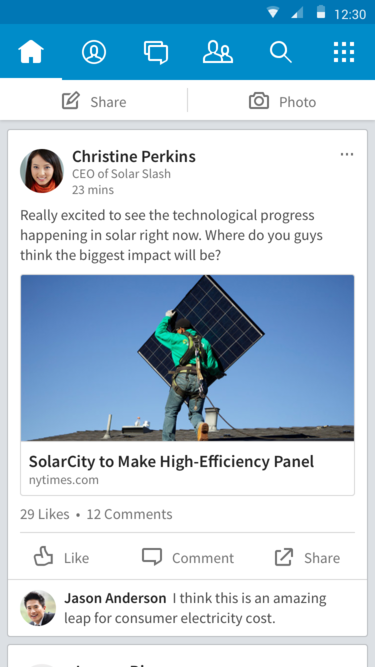View the 29 Likes list
Image resolution: width=375 pixels, height=667 pixels.
pos(45,514)
